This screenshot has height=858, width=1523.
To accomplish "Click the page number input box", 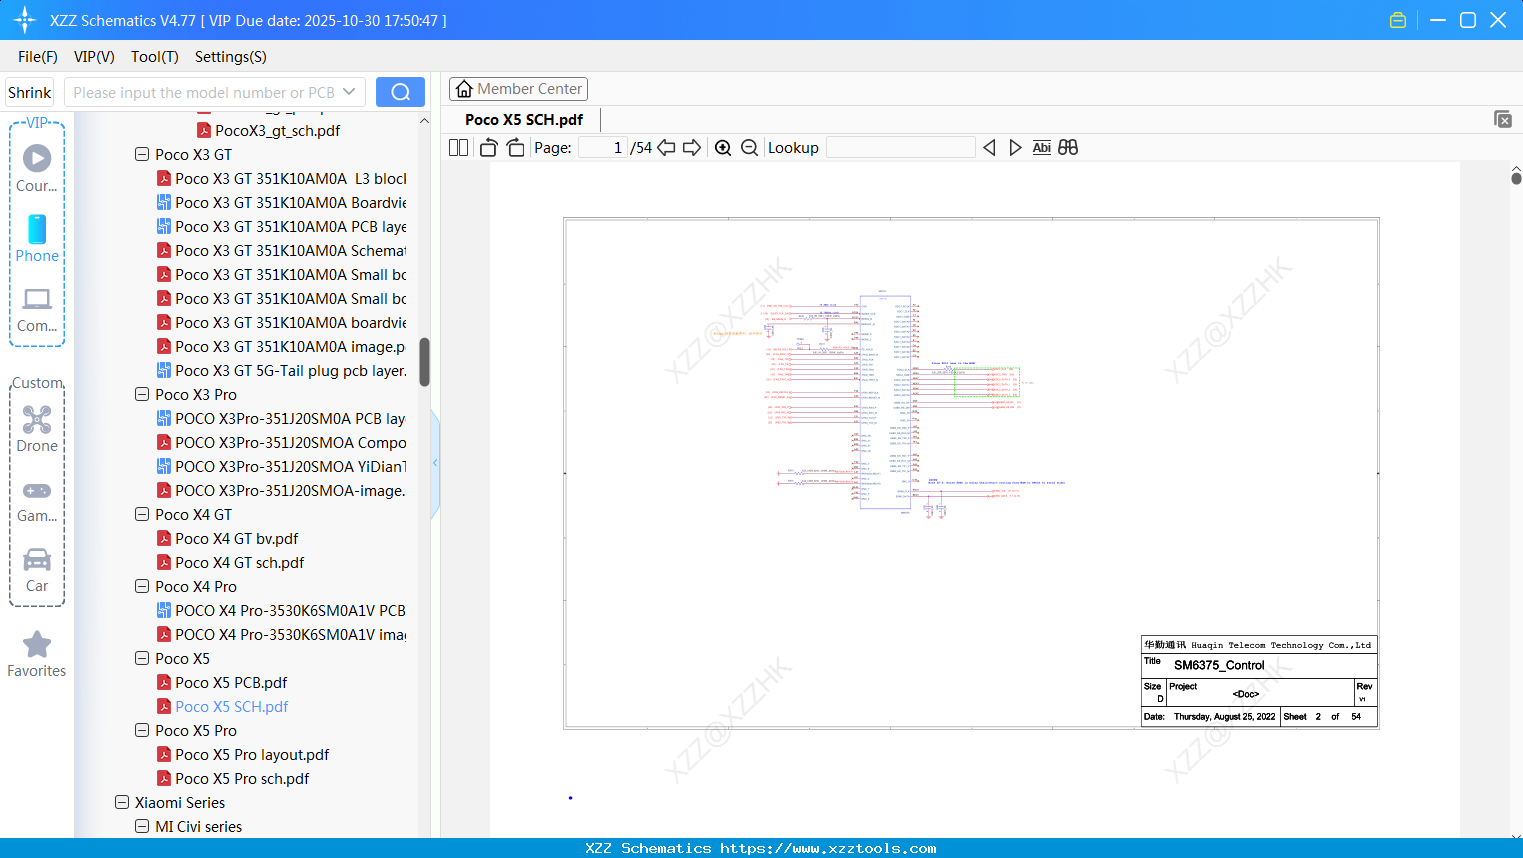I will [602, 148].
